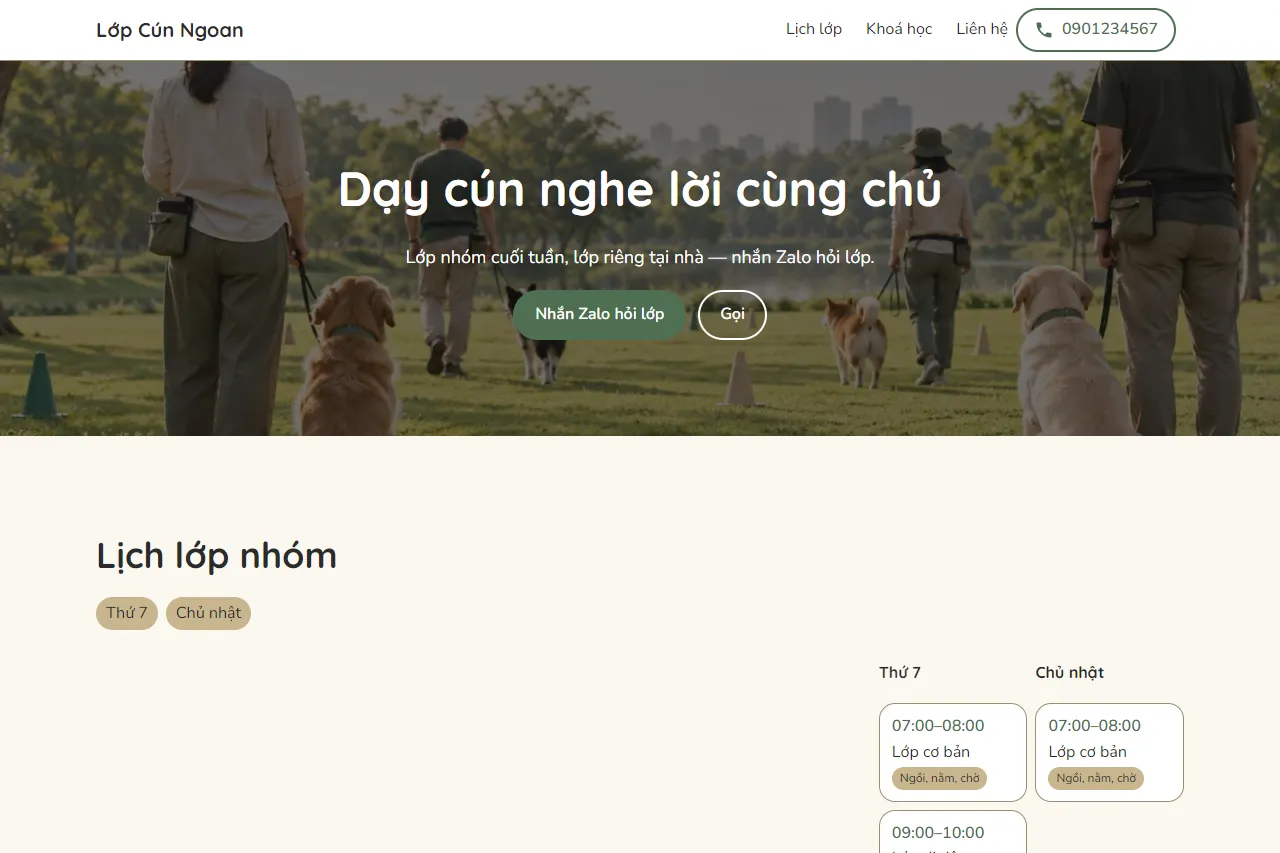Open Chủ nhật 07:00–08:00 class card
This screenshot has width=1280, height=853.
point(1109,752)
